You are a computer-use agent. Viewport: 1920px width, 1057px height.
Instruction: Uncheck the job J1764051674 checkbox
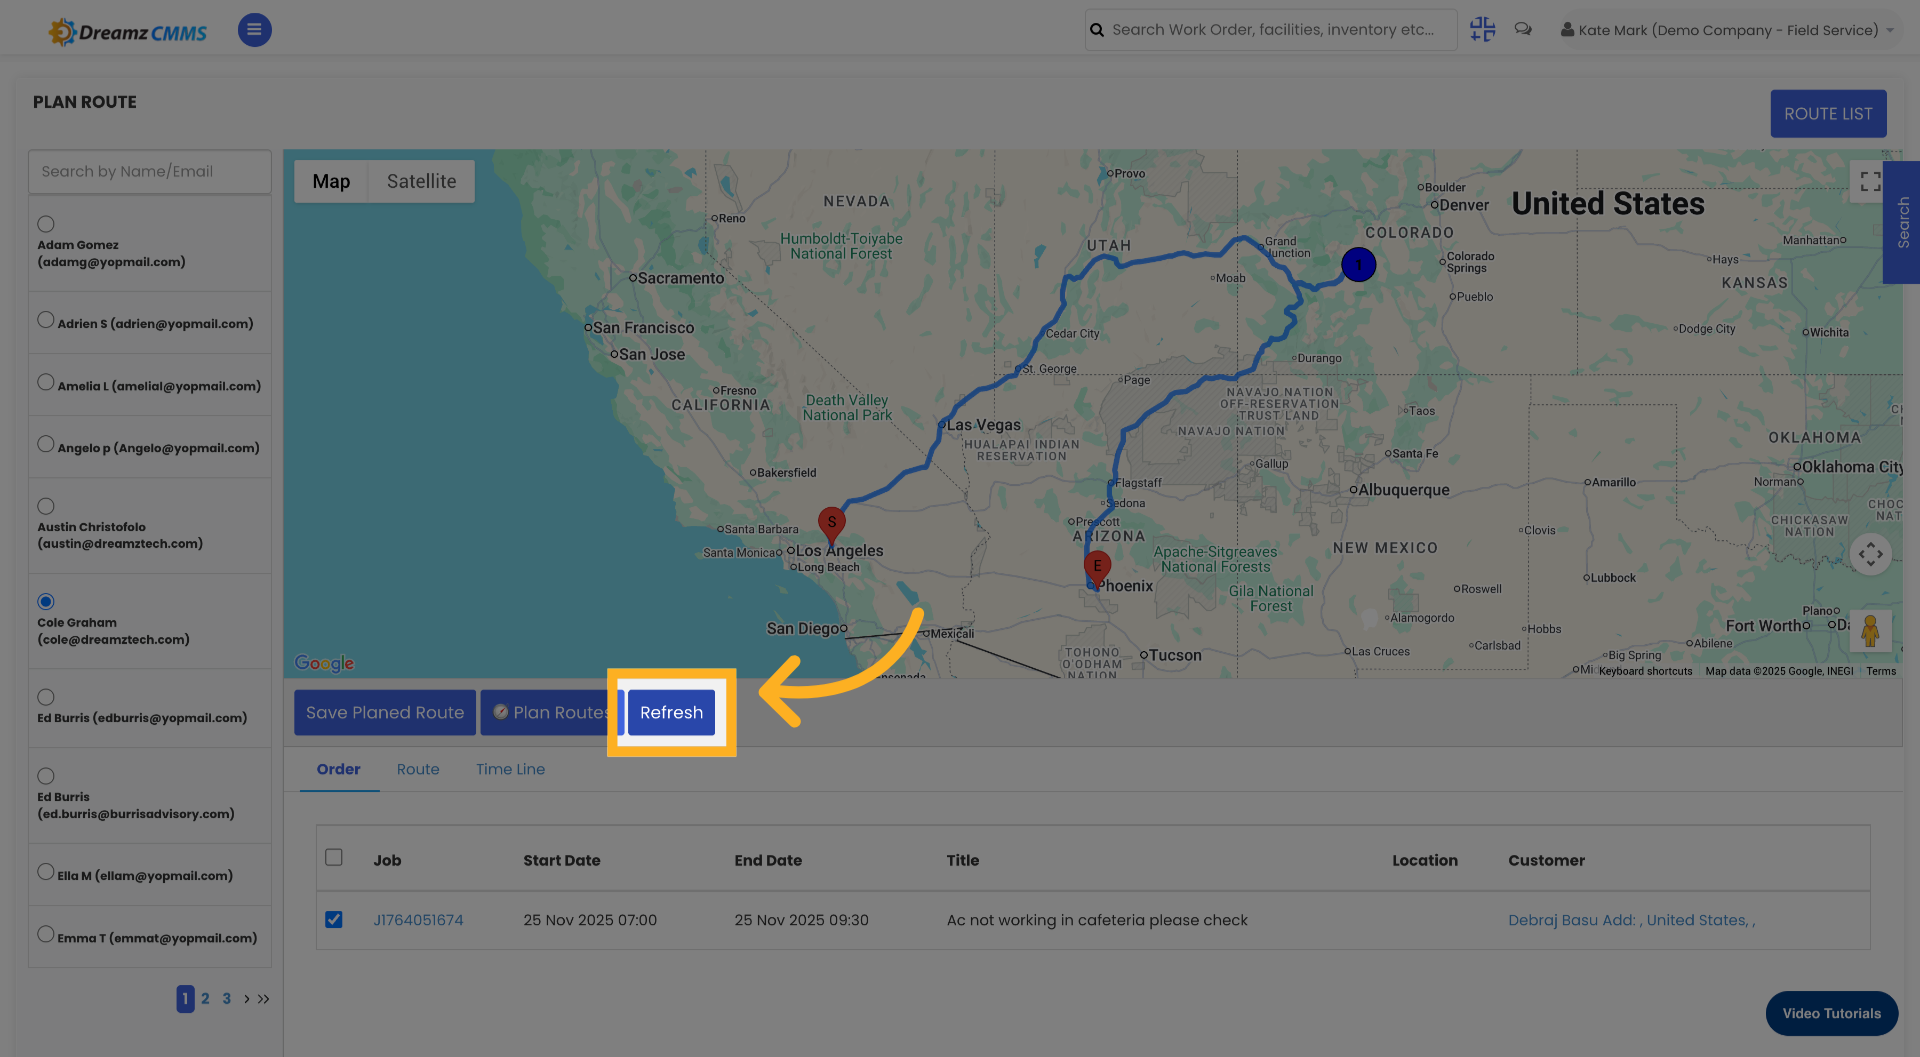click(334, 919)
